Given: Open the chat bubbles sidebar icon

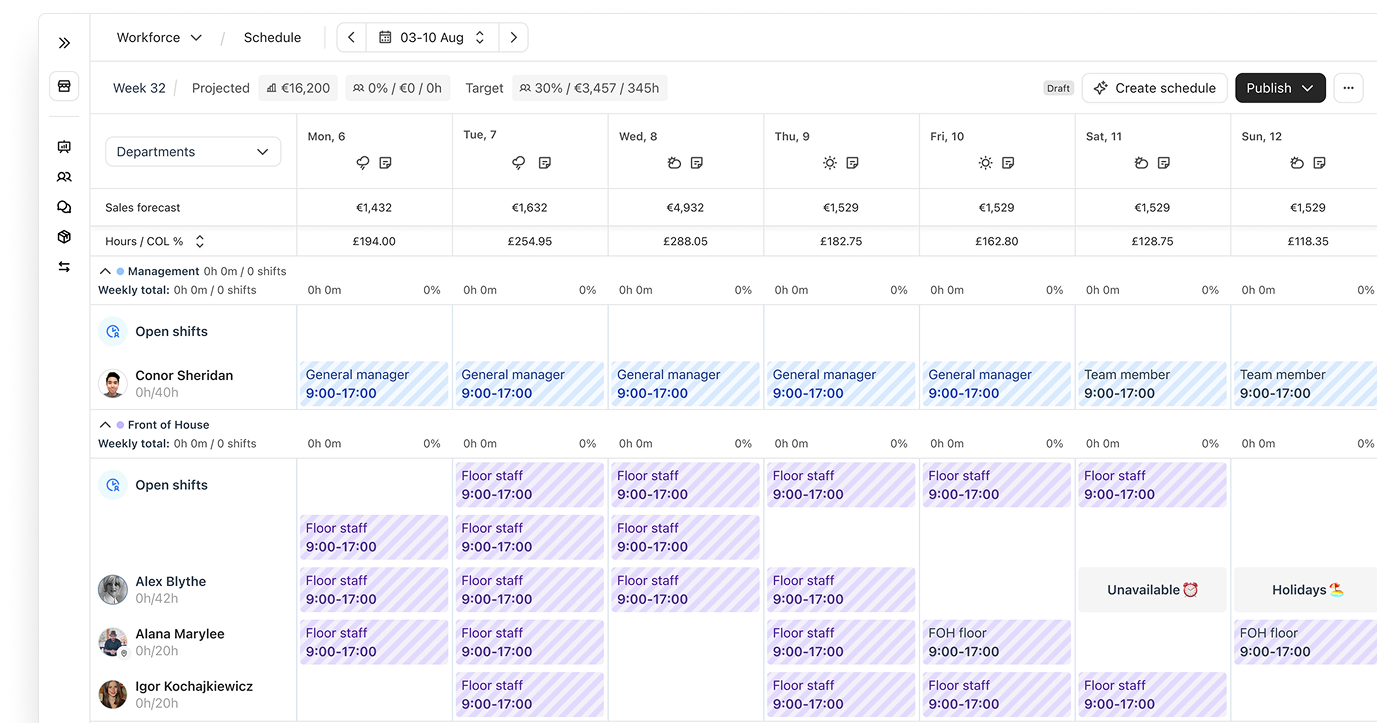Looking at the screenshot, I should coord(64,207).
